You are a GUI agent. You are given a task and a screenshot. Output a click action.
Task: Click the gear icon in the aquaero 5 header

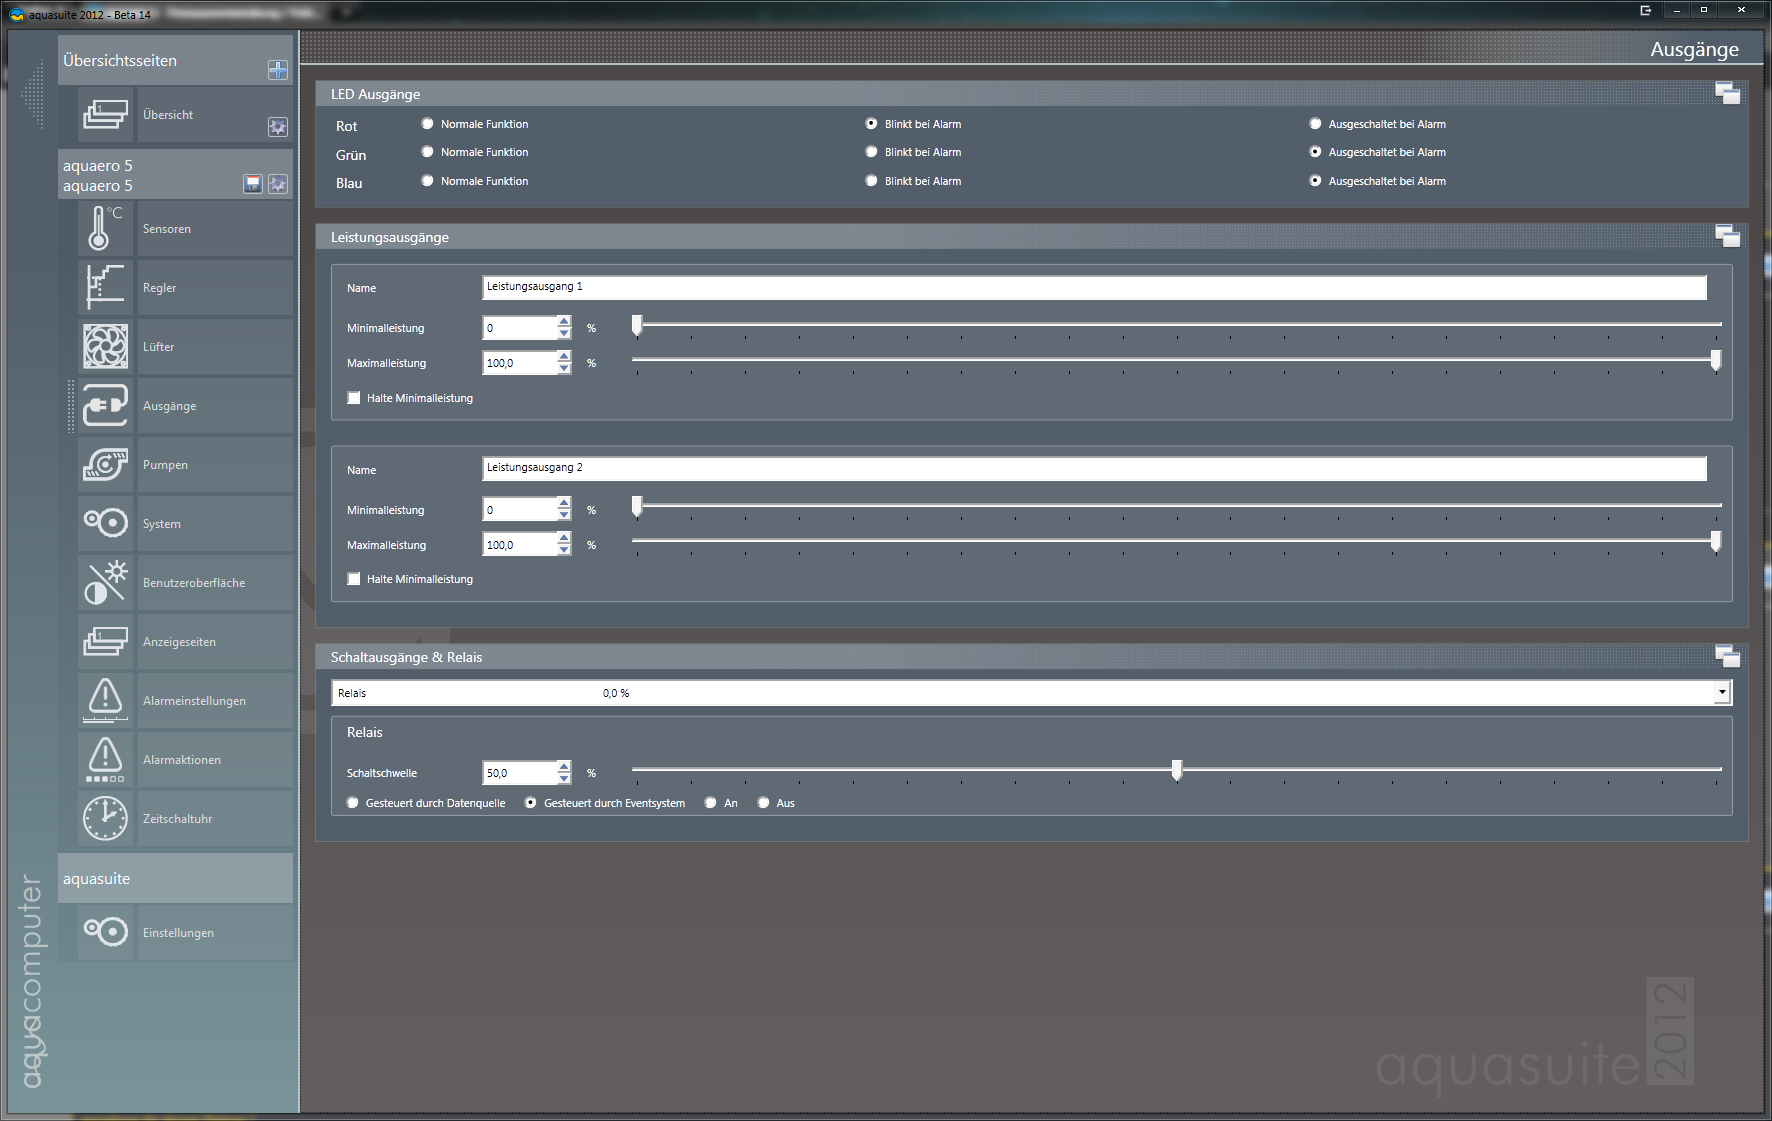click(278, 184)
